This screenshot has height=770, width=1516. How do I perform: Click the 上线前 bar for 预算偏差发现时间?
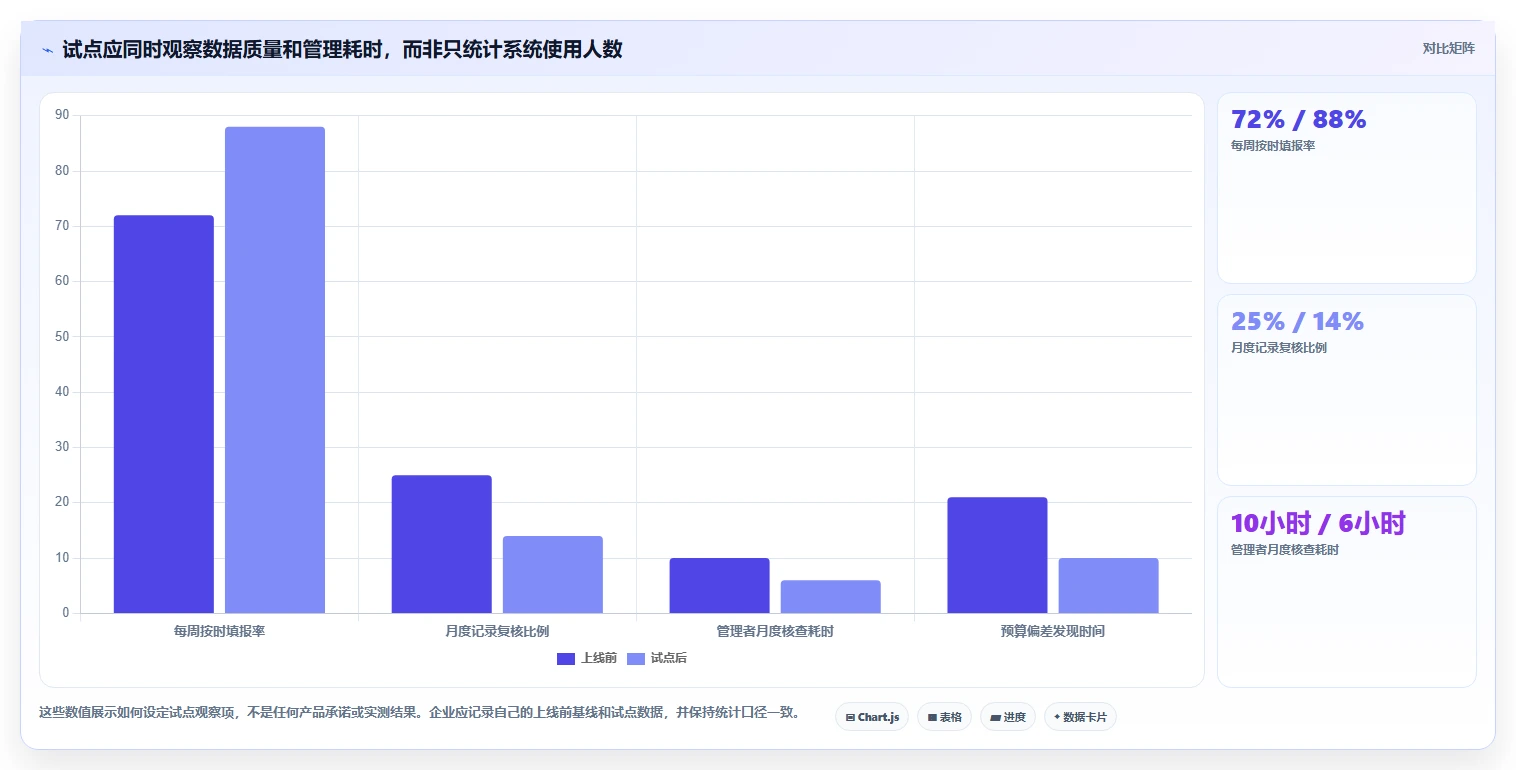click(997, 555)
